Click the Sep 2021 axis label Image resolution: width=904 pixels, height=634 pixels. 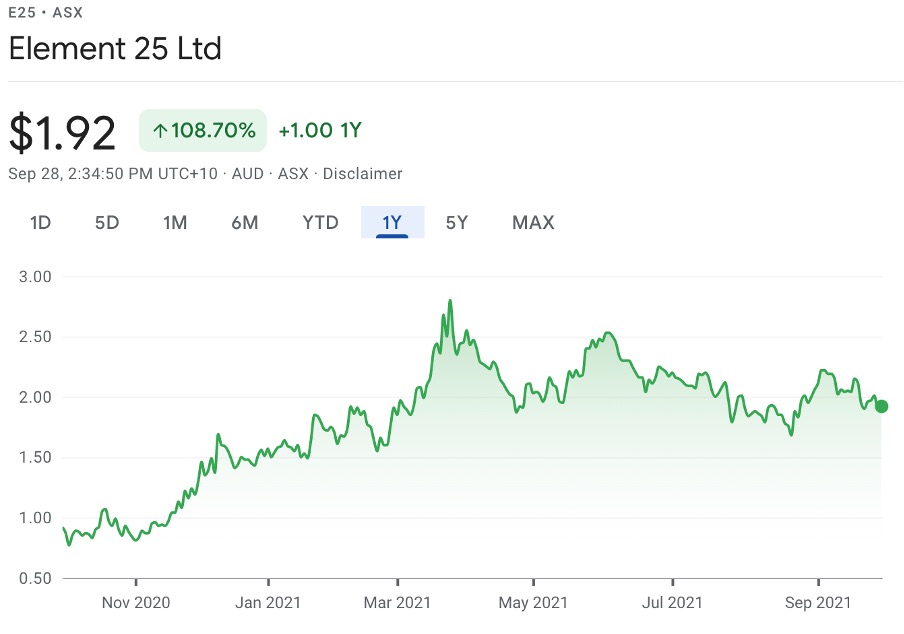tap(818, 603)
